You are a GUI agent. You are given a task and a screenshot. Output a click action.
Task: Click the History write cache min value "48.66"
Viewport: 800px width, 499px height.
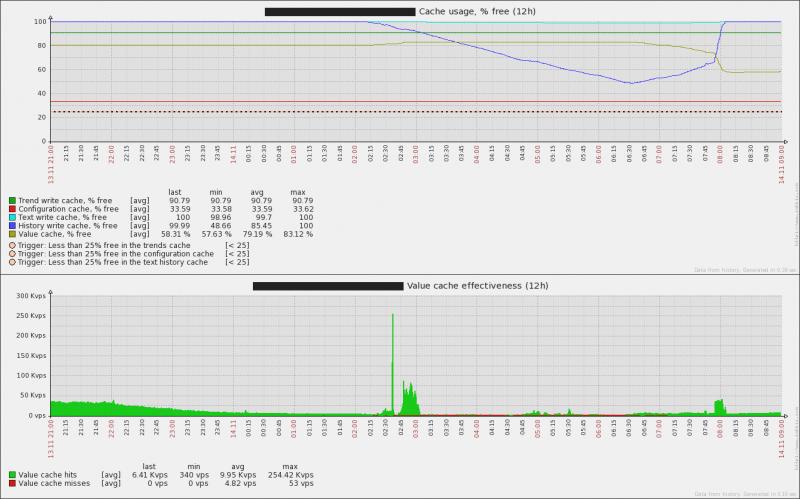[221, 226]
